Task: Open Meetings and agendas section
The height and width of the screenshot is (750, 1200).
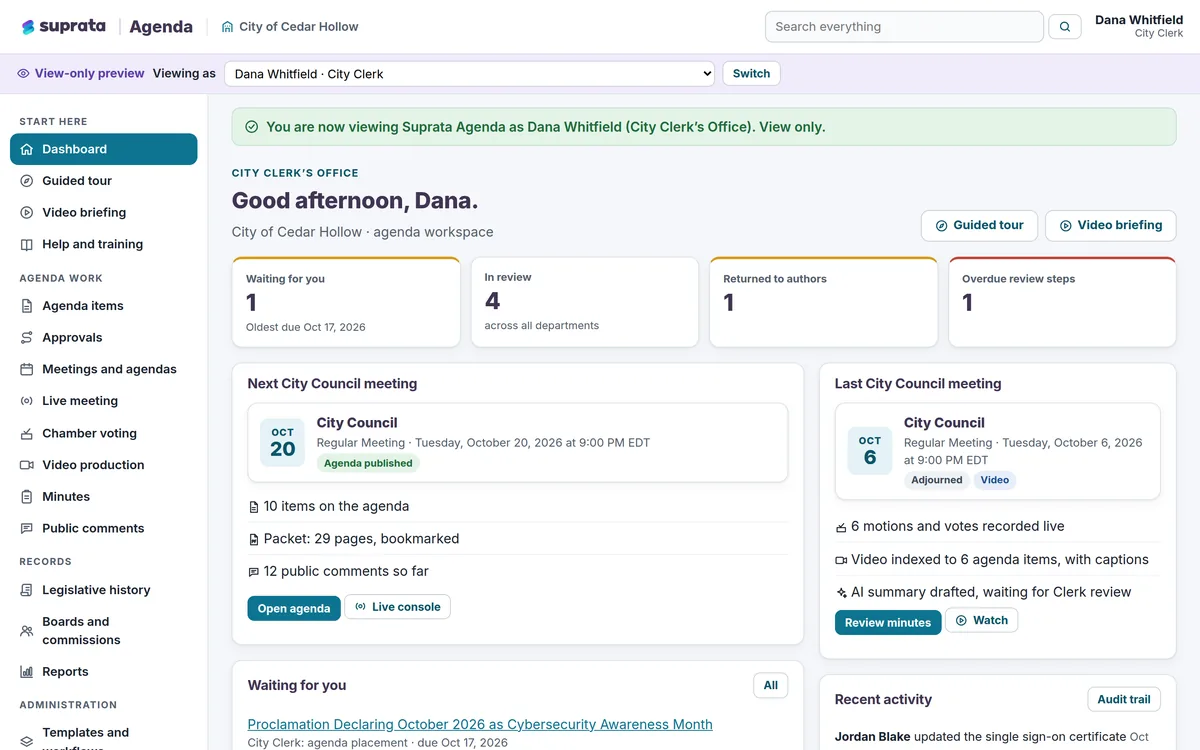Action: click(x=104, y=369)
